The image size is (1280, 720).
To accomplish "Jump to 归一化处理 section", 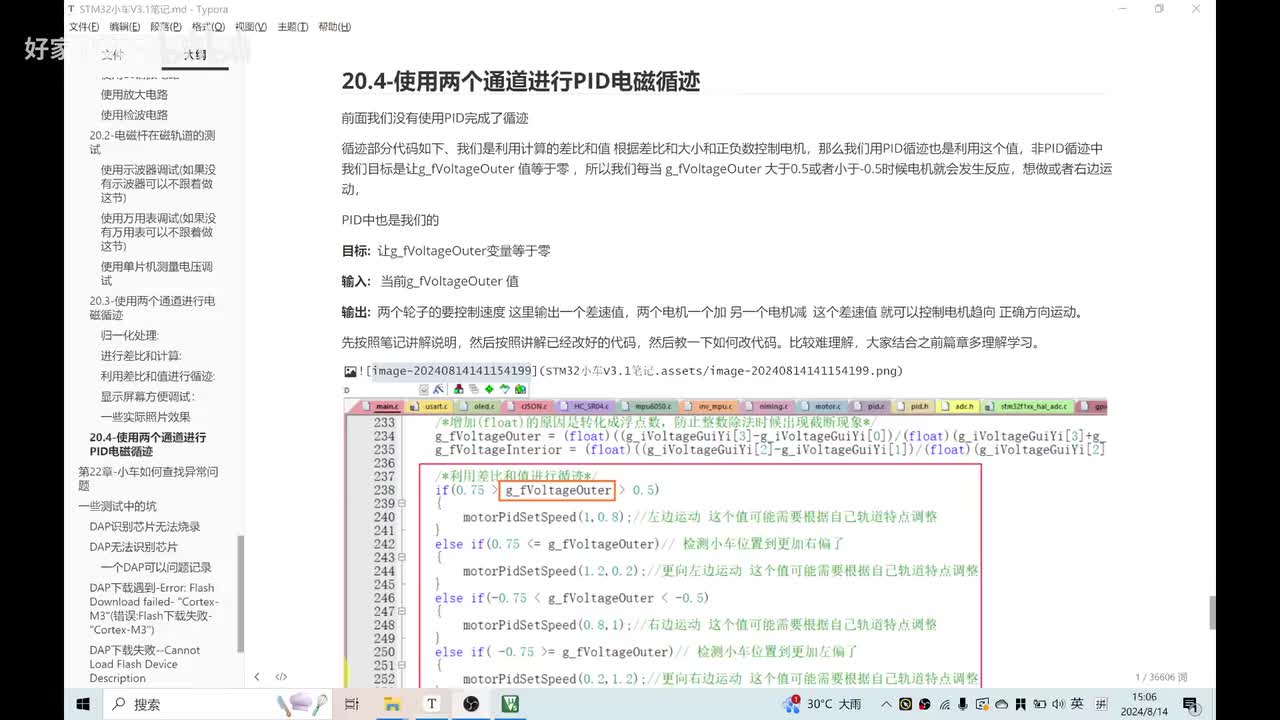I will 129,335.
